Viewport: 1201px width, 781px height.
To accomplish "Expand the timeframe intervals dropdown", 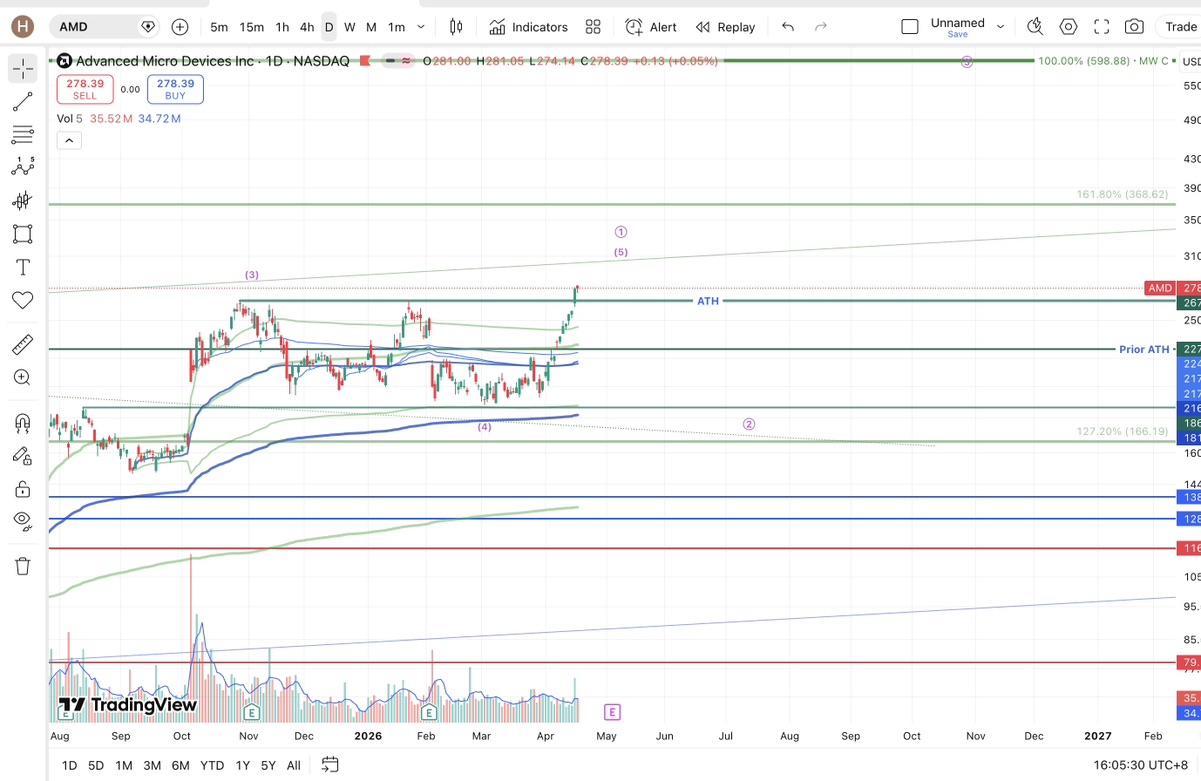I will pyautogui.click(x=421, y=27).
